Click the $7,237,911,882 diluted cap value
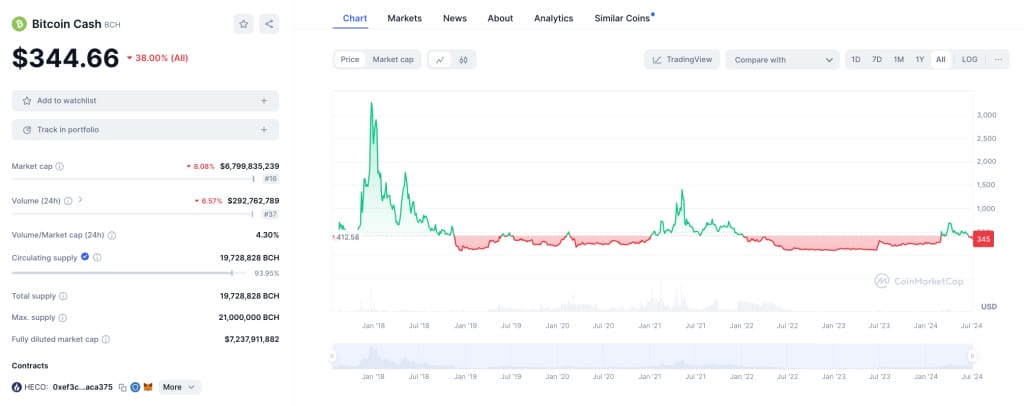This screenshot has height=406, width=1024. (251, 339)
